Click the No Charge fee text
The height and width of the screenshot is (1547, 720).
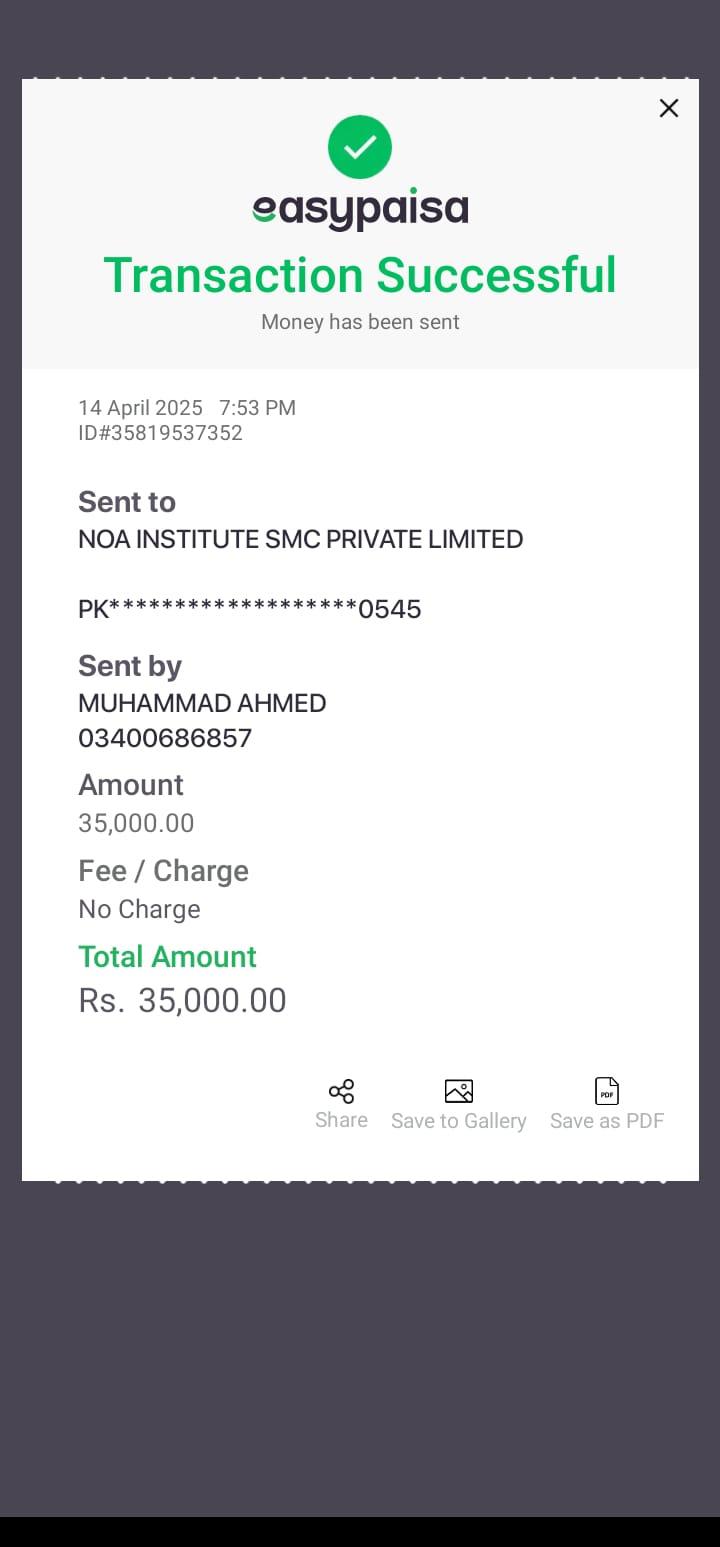139,909
